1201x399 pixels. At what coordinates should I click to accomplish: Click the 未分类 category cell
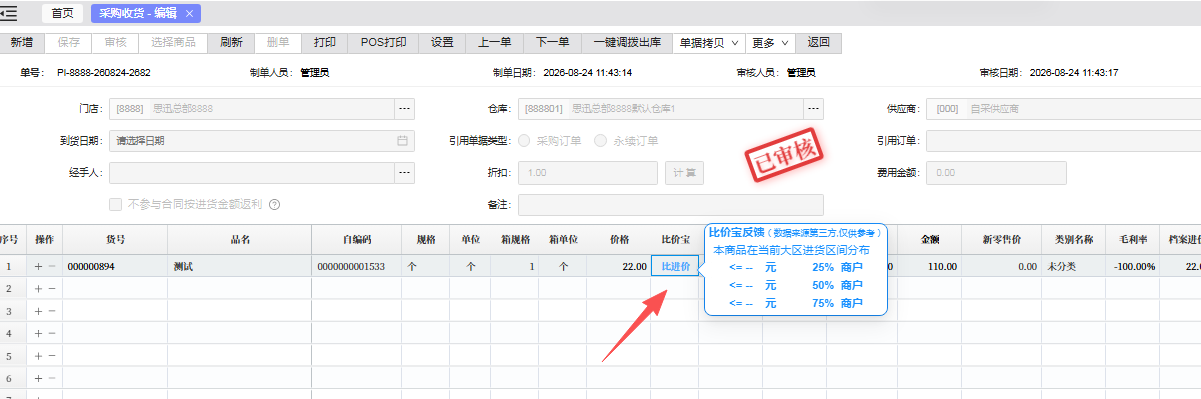(1075, 267)
